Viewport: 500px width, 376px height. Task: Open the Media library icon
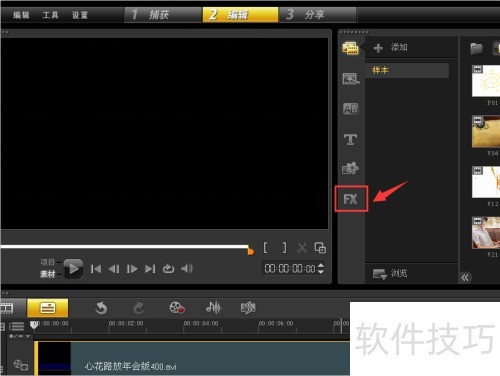coord(350,49)
